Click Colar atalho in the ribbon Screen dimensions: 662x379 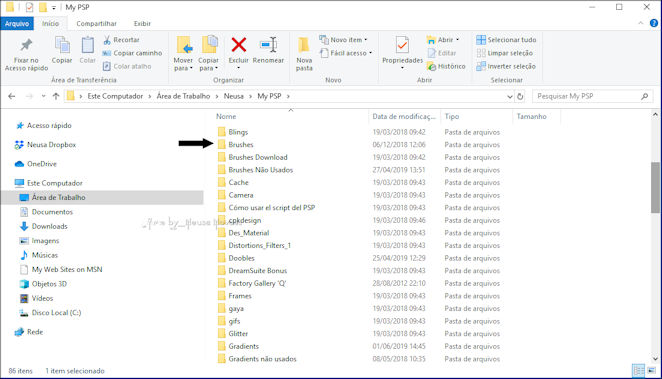click(127, 66)
